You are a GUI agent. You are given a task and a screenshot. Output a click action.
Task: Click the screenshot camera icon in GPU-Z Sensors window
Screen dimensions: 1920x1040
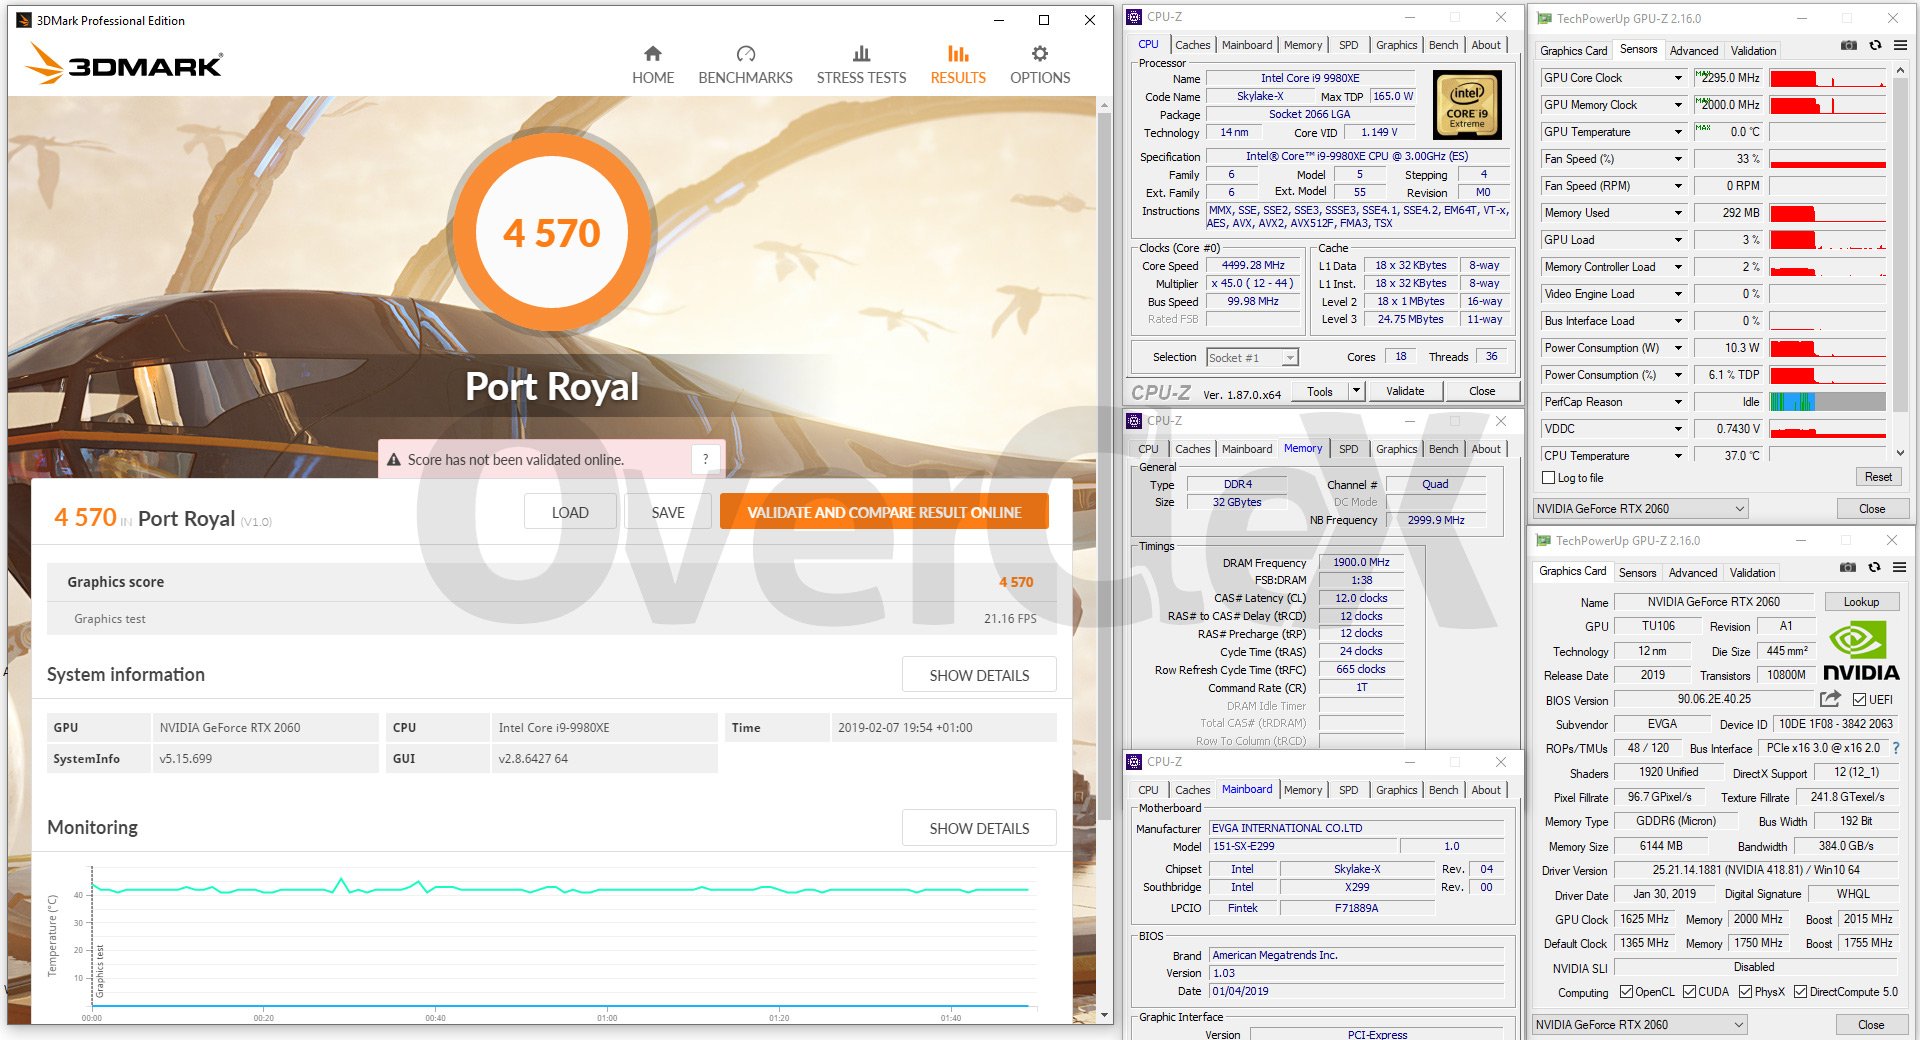click(x=1849, y=45)
